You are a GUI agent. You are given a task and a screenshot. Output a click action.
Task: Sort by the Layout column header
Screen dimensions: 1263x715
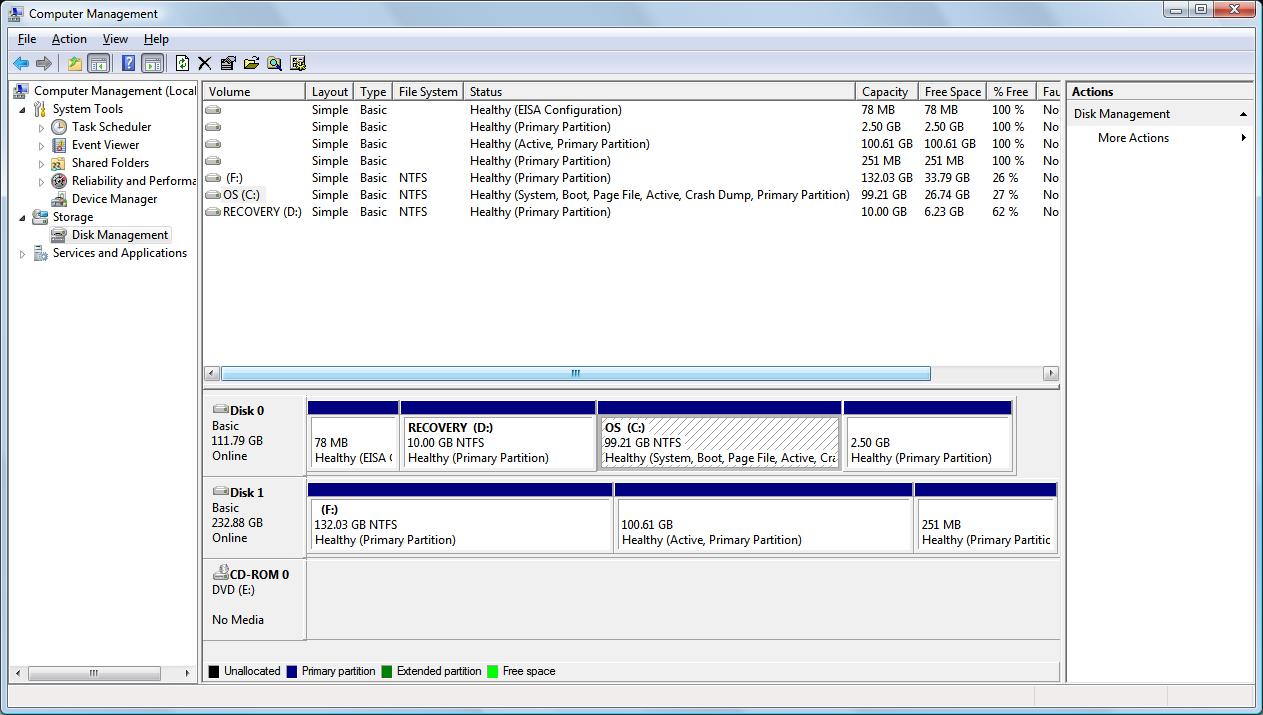[330, 91]
